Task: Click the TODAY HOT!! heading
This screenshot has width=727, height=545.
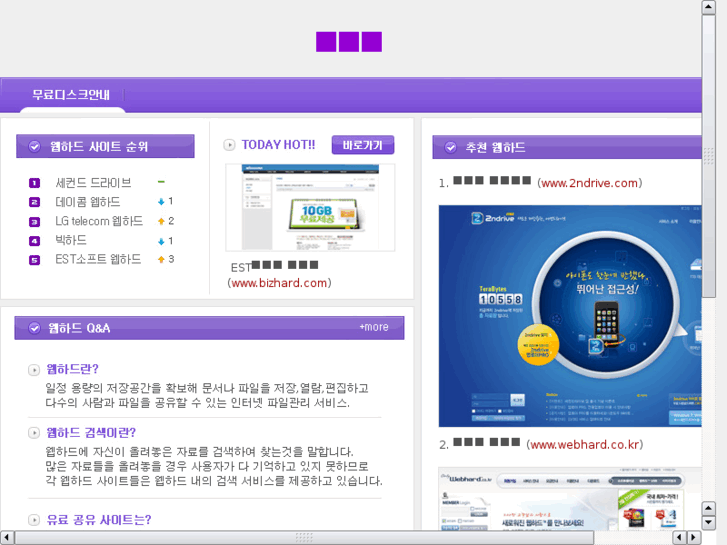Action: [x=278, y=145]
